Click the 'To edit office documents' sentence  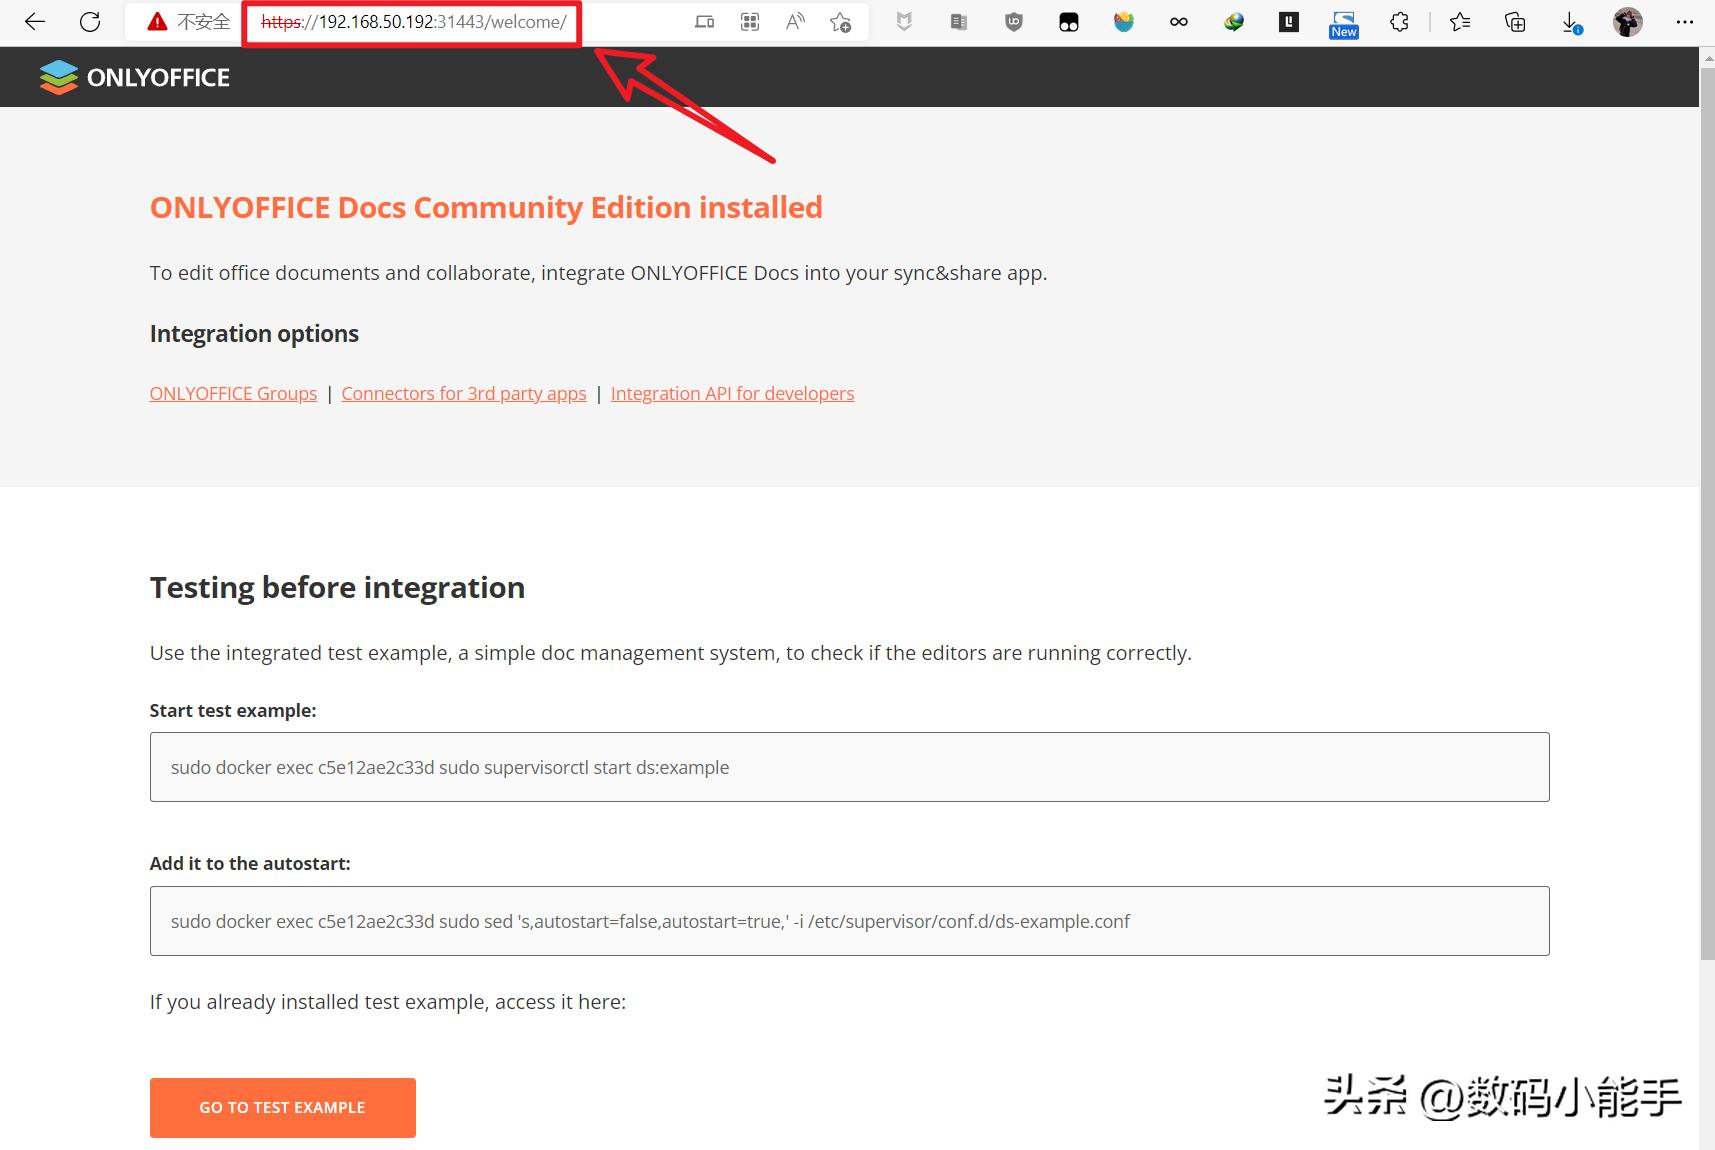point(599,274)
